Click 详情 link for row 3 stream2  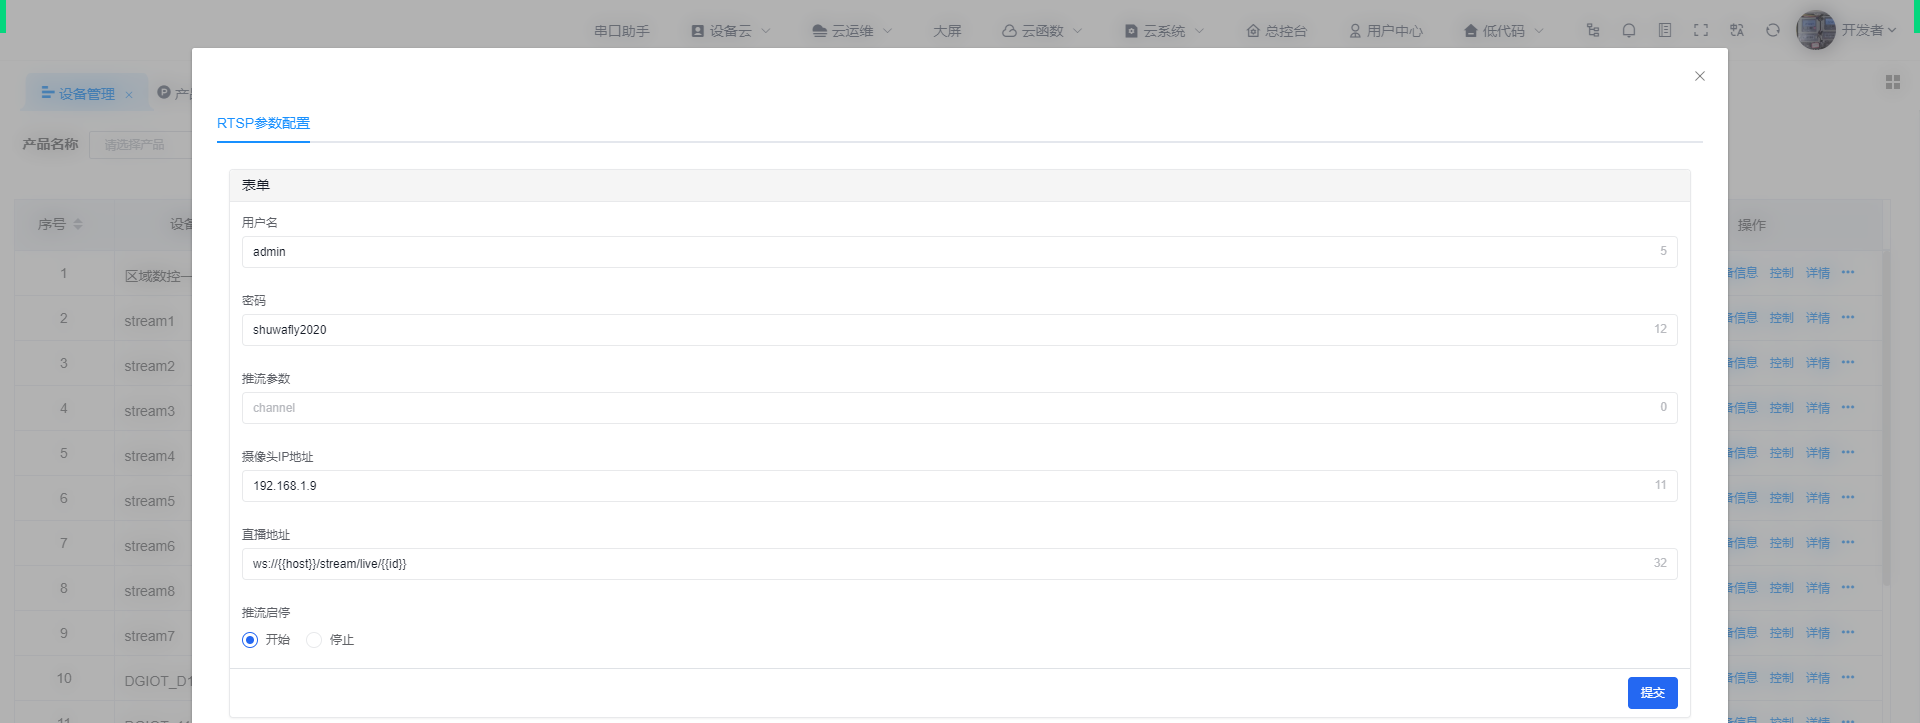(x=1818, y=363)
